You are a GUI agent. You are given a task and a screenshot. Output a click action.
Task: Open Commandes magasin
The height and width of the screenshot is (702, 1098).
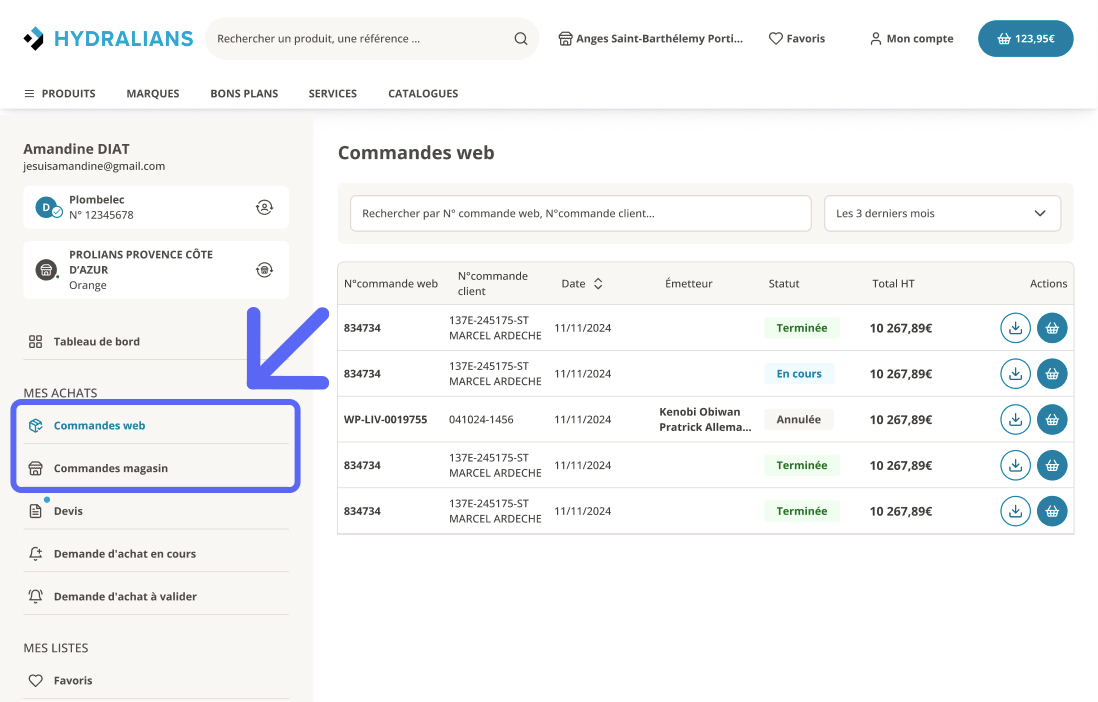(155, 468)
